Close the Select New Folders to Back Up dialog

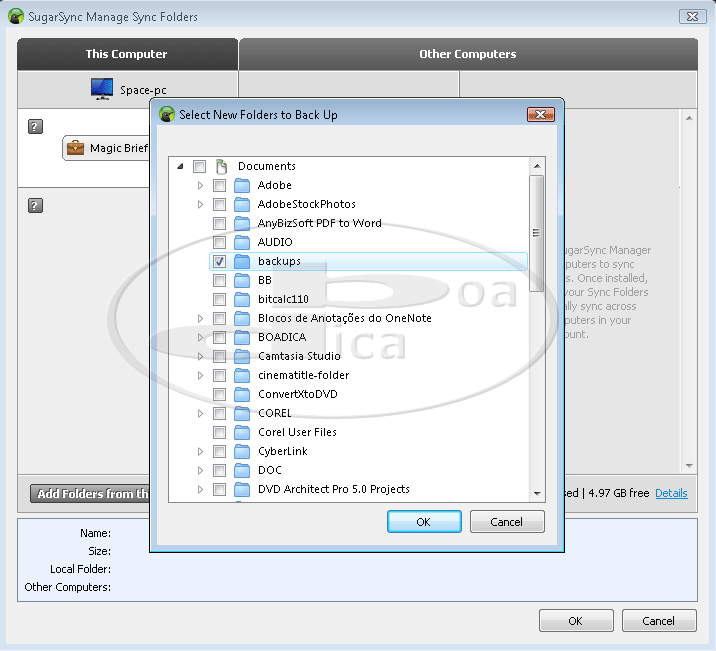point(541,115)
